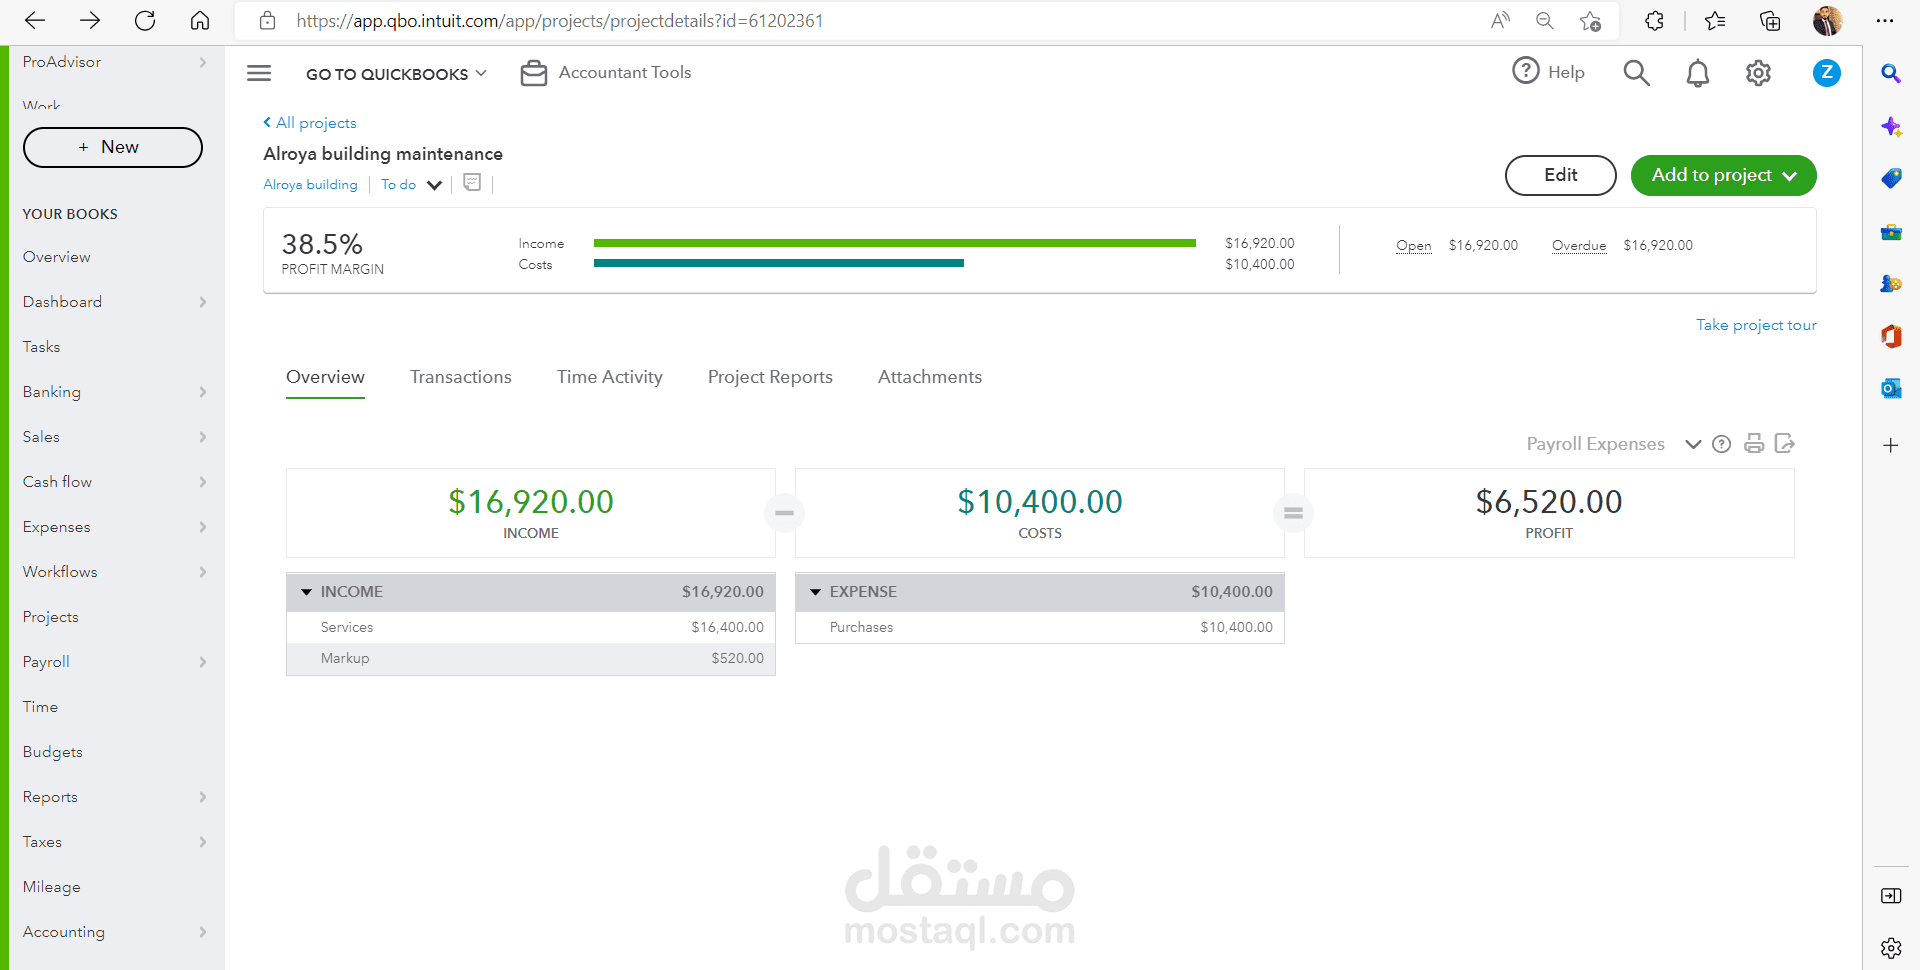Open GO TO QUICKBOOKS dropdown

396,74
